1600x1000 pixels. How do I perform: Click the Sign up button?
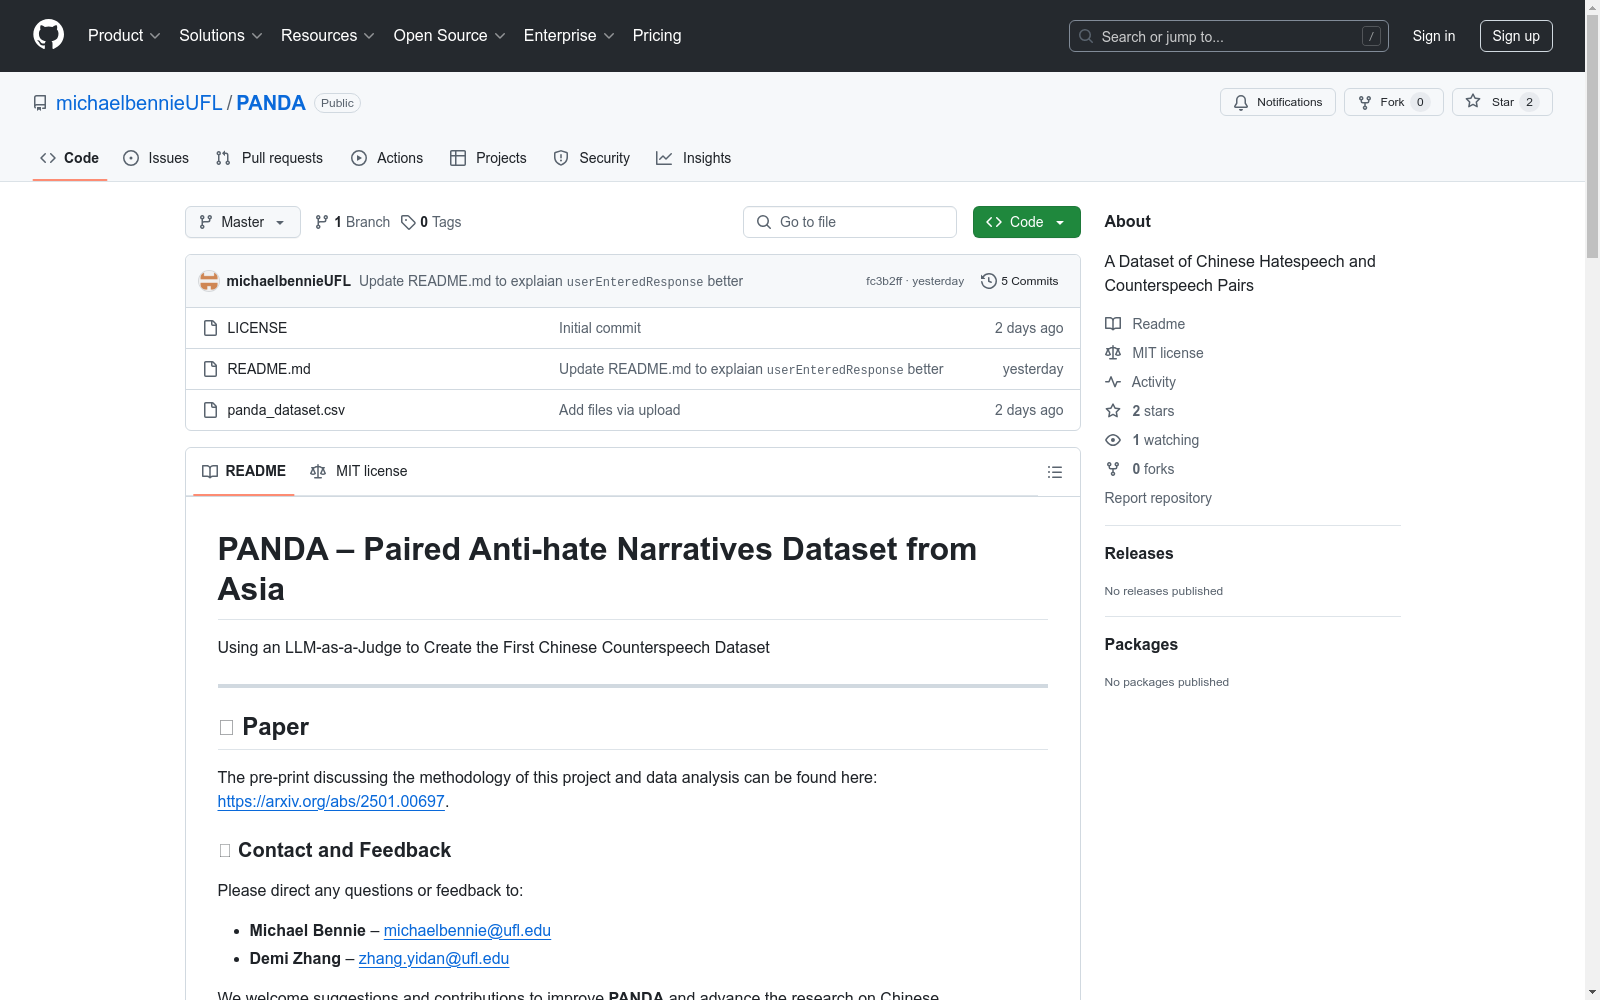[x=1516, y=36]
